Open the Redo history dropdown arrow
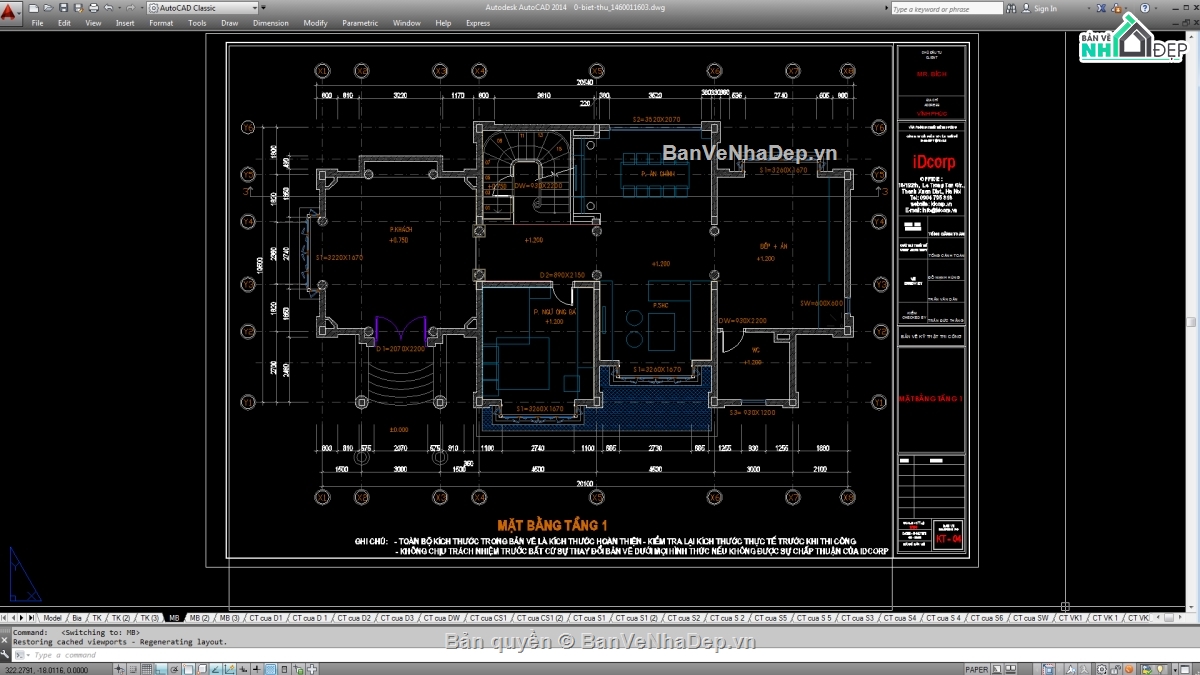This screenshot has width=1200, height=675. 141,8
